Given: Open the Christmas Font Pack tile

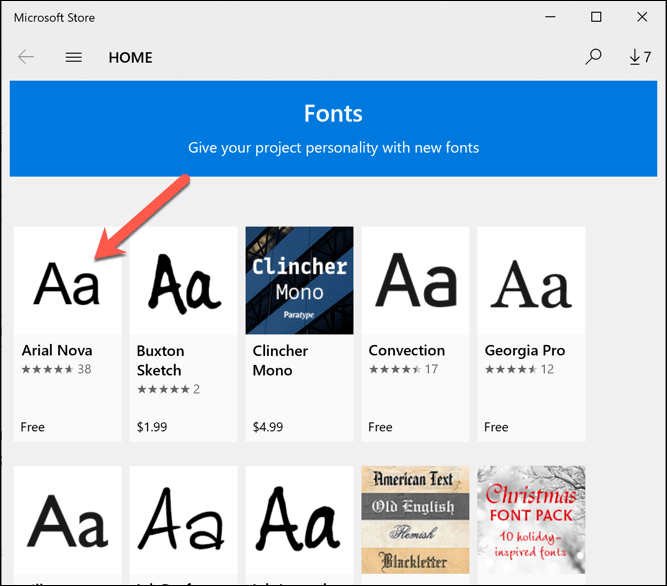Looking at the screenshot, I should (x=531, y=519).
